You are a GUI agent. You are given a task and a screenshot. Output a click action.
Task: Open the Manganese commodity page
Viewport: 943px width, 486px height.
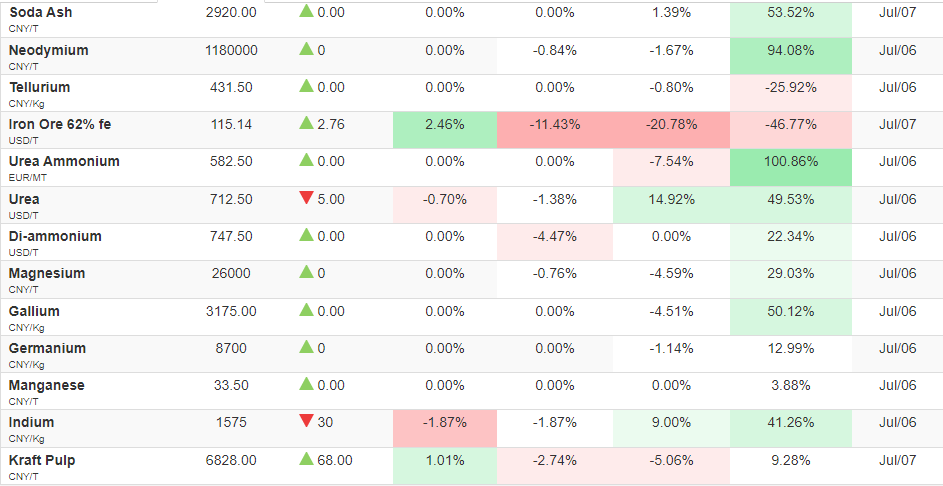47,386
